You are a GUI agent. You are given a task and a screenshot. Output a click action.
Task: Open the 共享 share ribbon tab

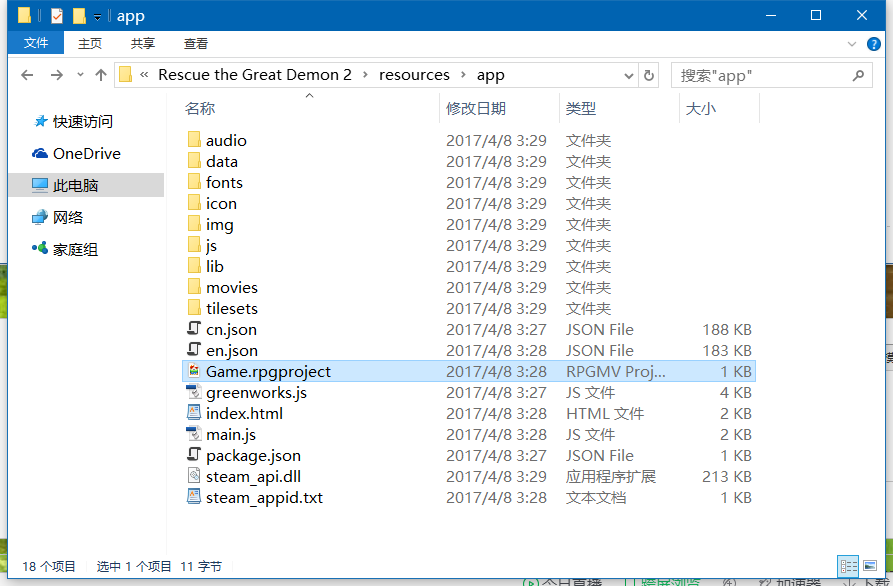coord(142,43)
